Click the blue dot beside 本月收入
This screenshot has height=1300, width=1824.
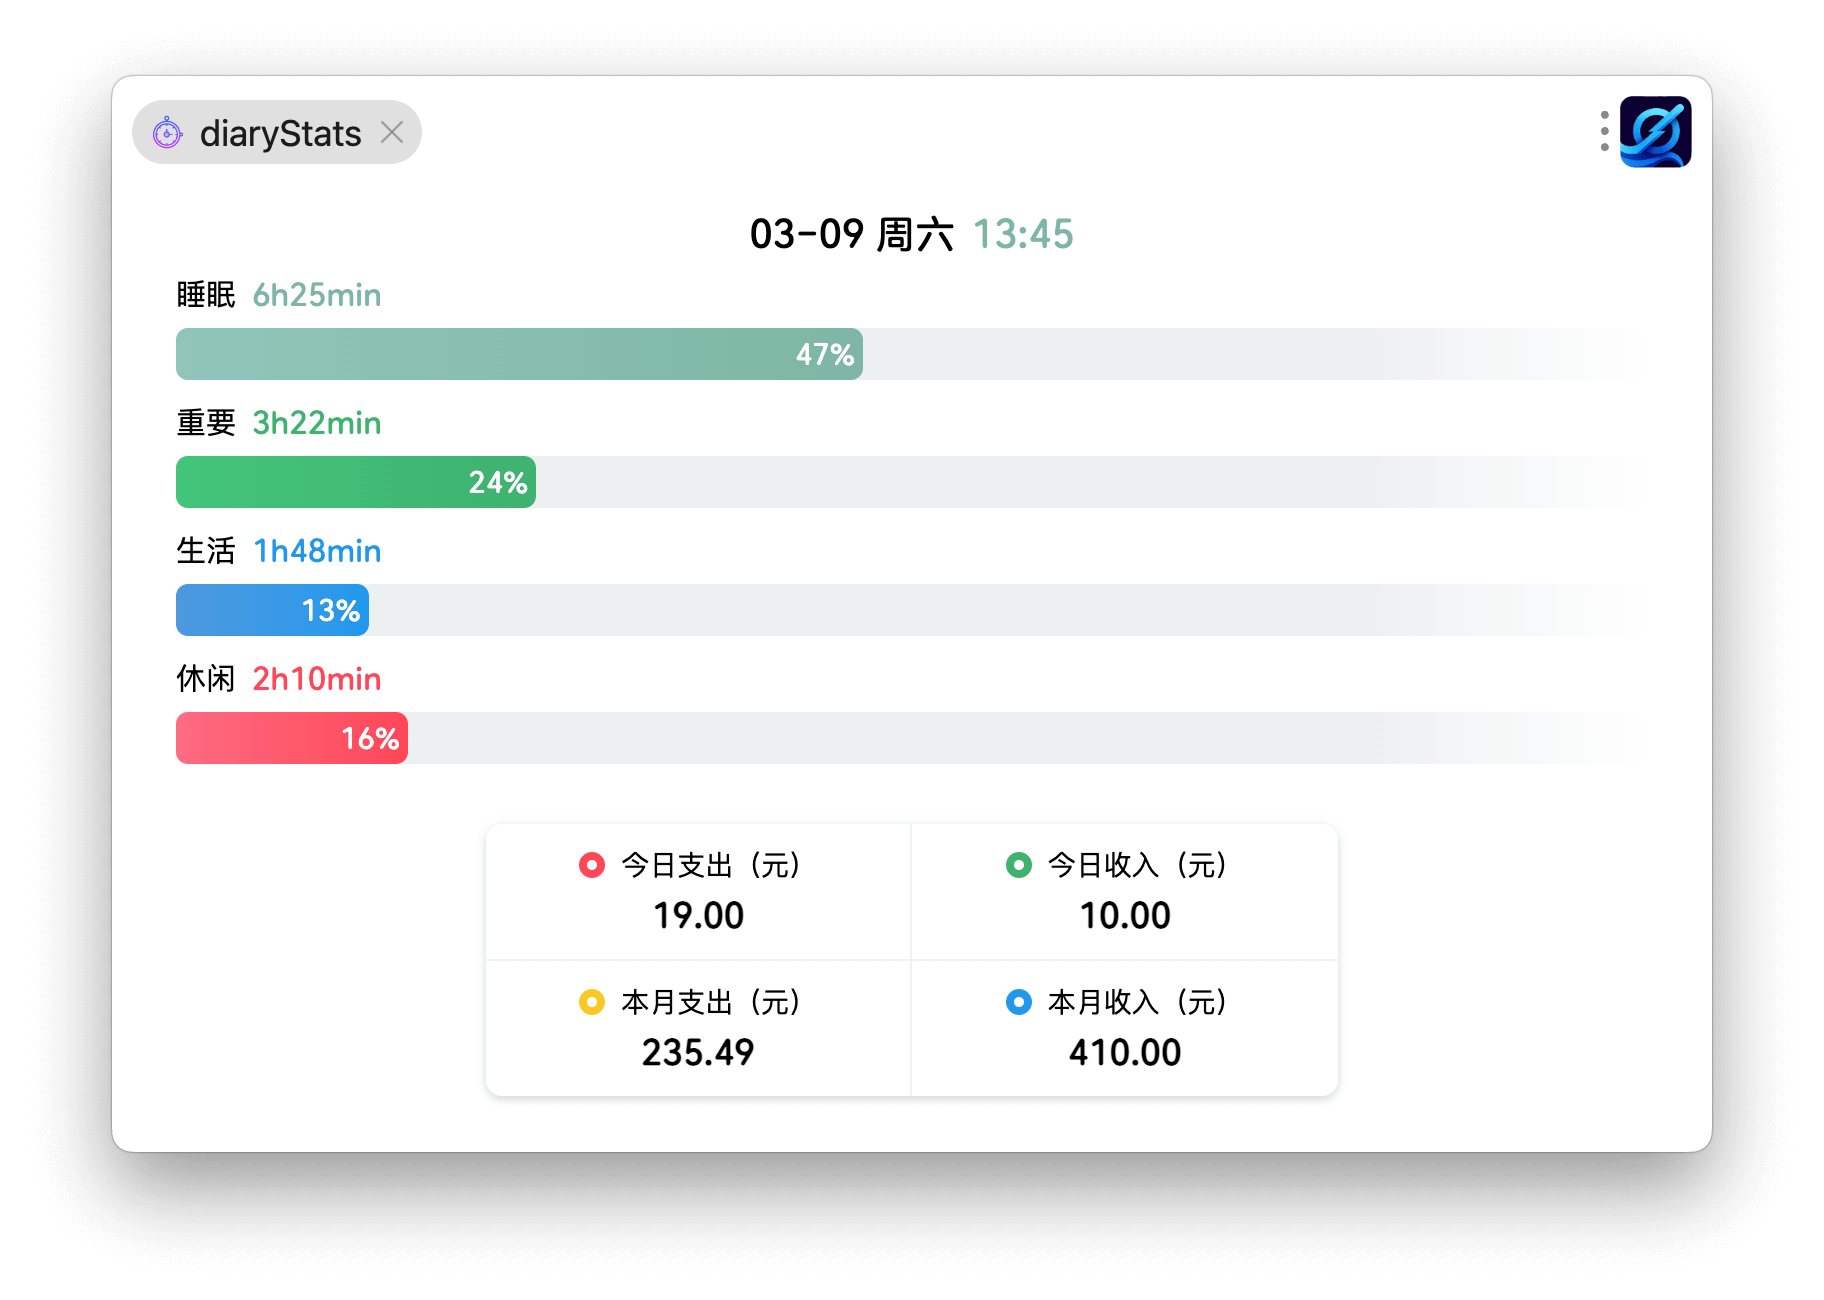pyautogui.click(x=1019, y=1001)
